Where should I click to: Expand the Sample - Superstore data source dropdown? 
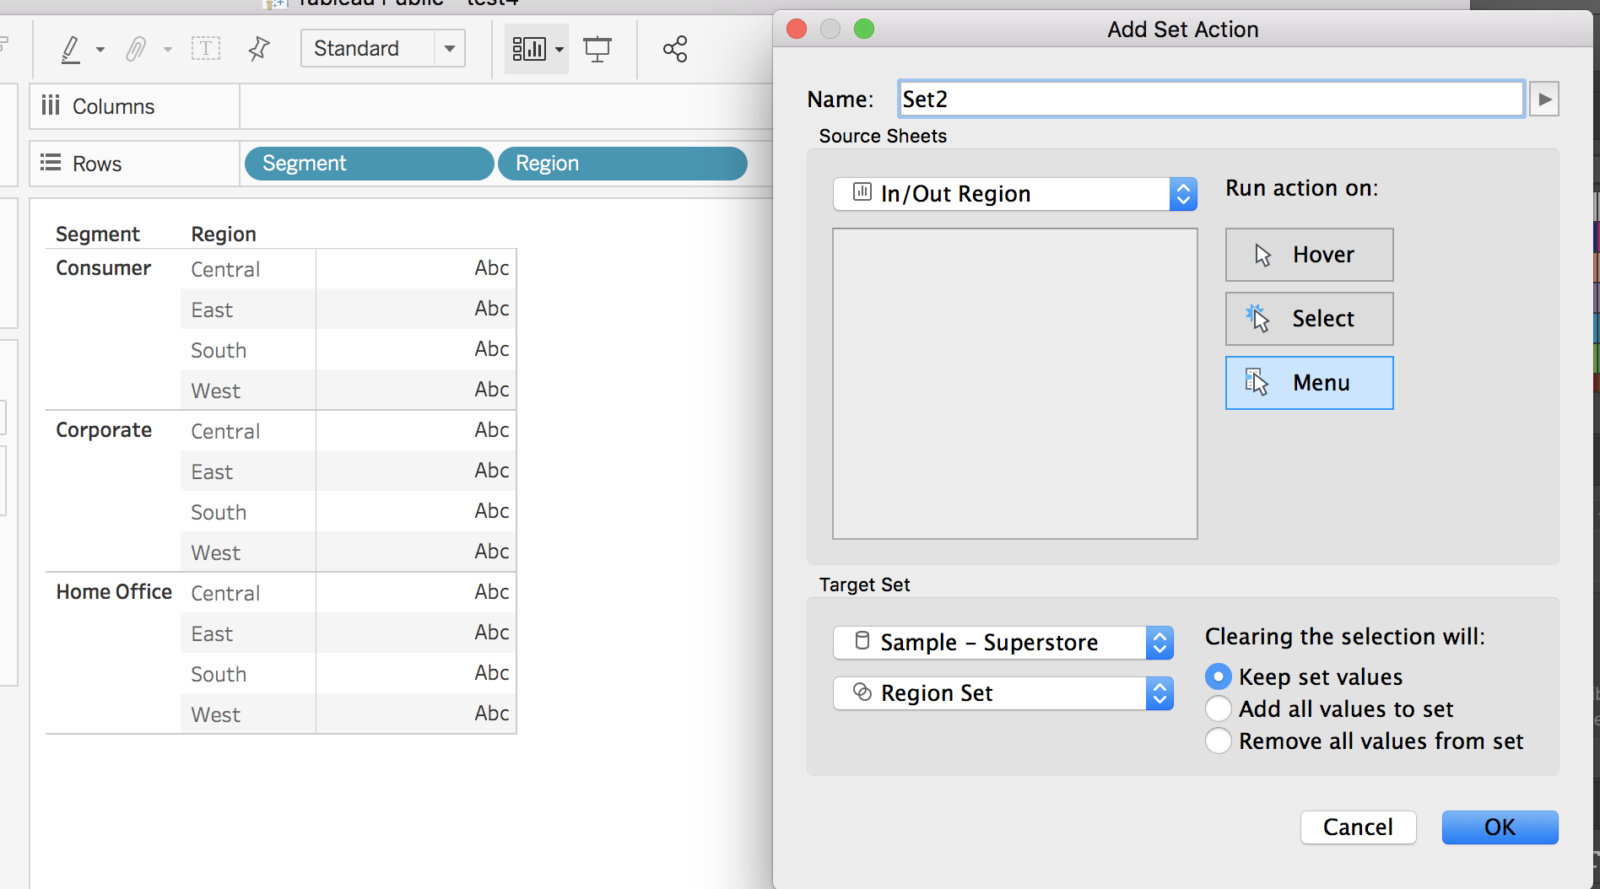pos(1003,643)
